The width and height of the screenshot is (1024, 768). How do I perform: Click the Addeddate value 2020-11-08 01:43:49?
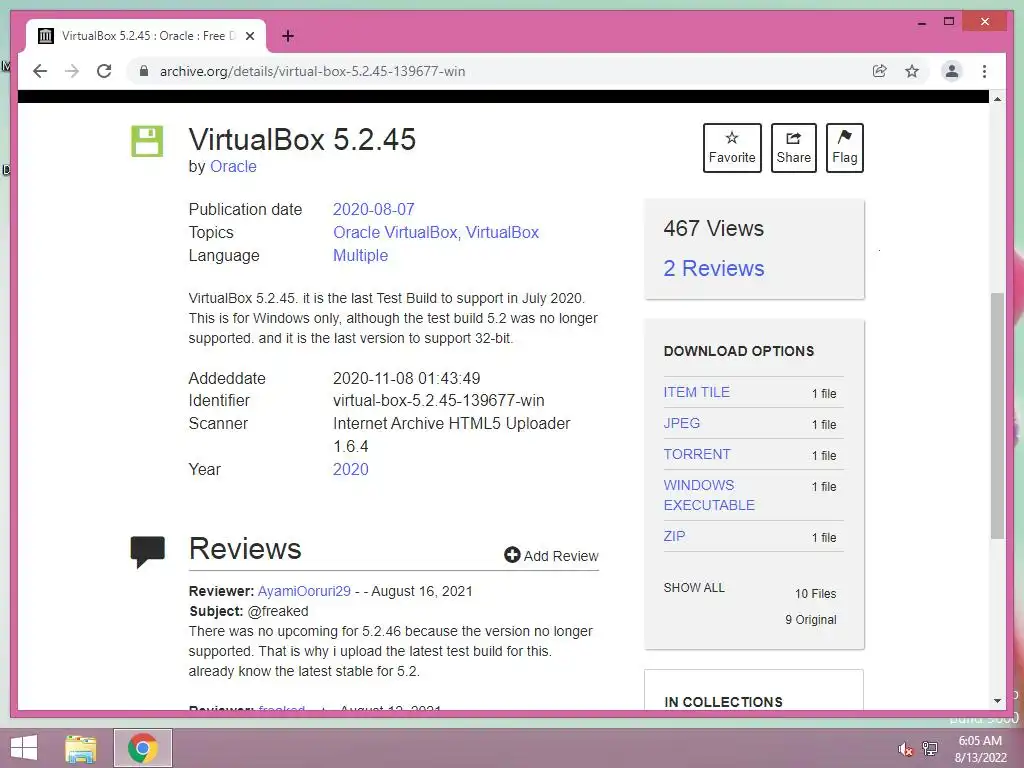407,378
